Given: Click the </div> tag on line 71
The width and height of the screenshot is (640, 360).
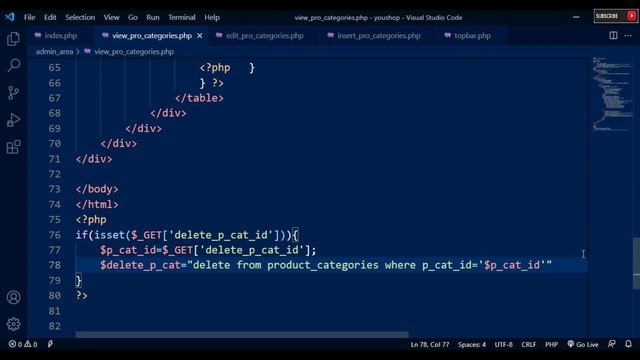Looking at the screenshot, I should pos(94,159).
